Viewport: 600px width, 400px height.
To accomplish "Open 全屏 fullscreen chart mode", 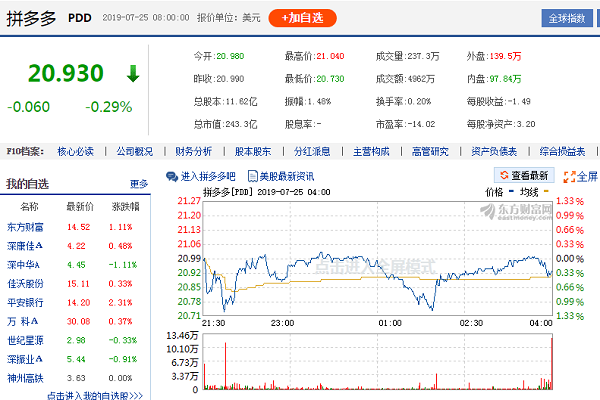I will [x=580, y=177].
